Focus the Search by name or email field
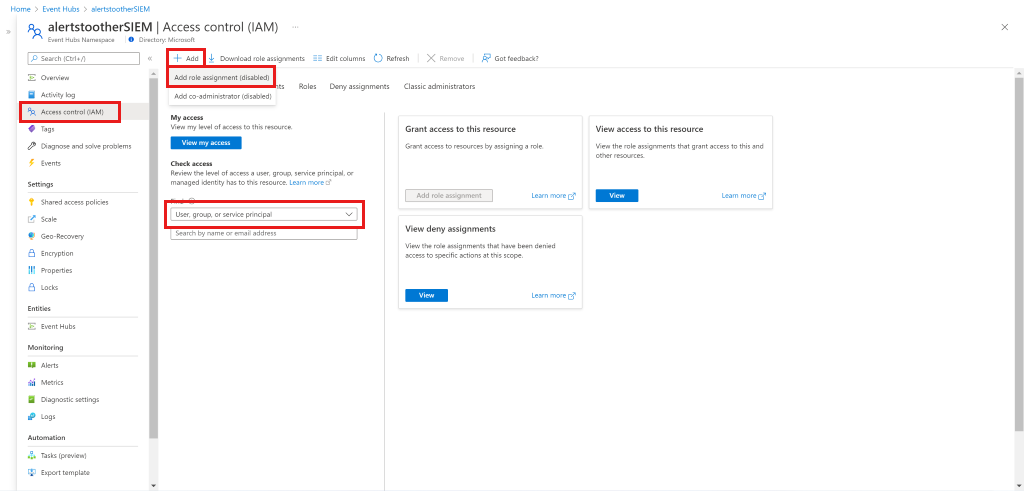This screenshot has width=1024, height=491. [x=264, y=233]
